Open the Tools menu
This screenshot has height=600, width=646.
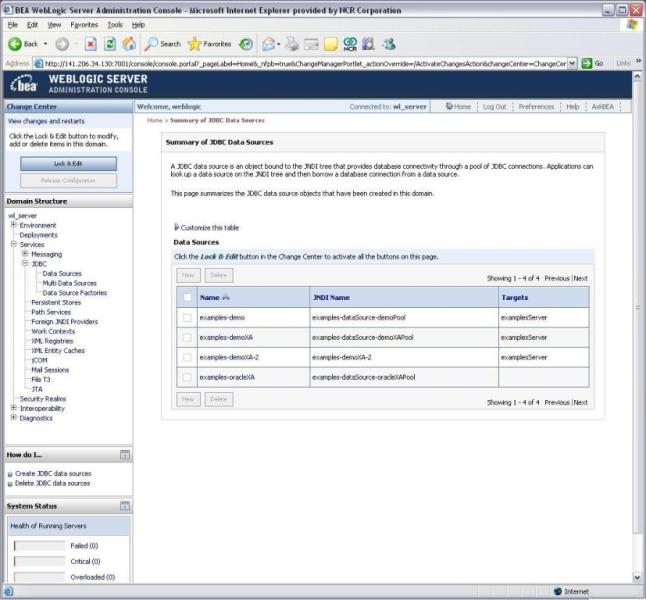pyautogui.click(x=115, y=25)
